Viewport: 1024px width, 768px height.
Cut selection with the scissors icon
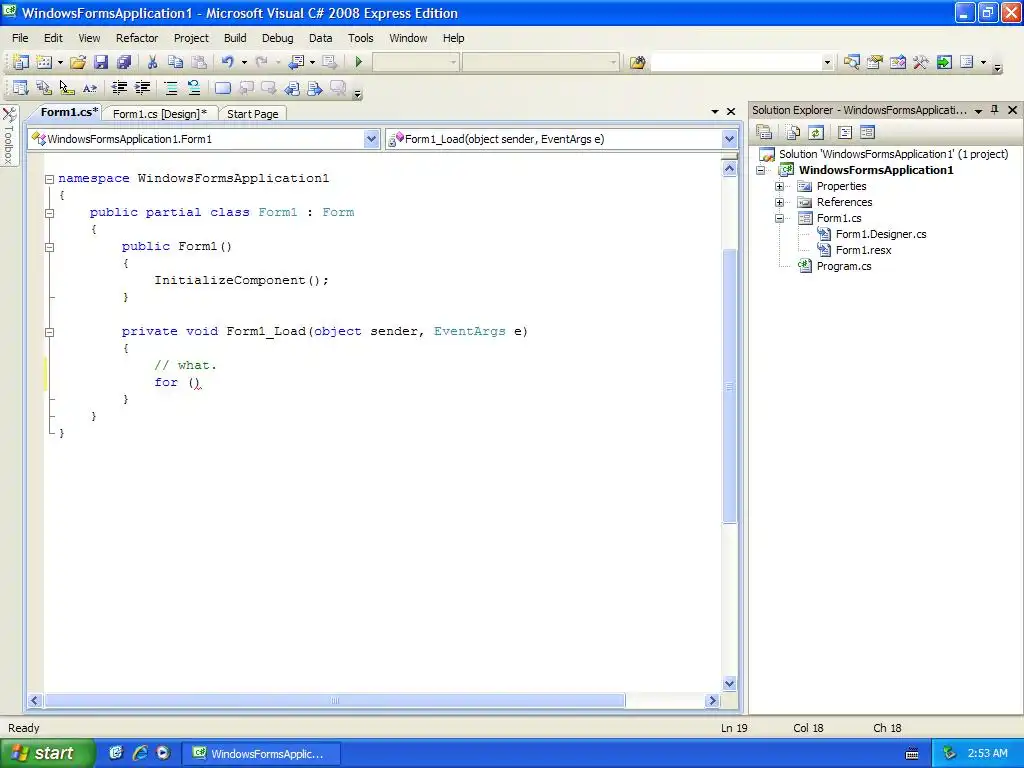[x=152, y=62]
